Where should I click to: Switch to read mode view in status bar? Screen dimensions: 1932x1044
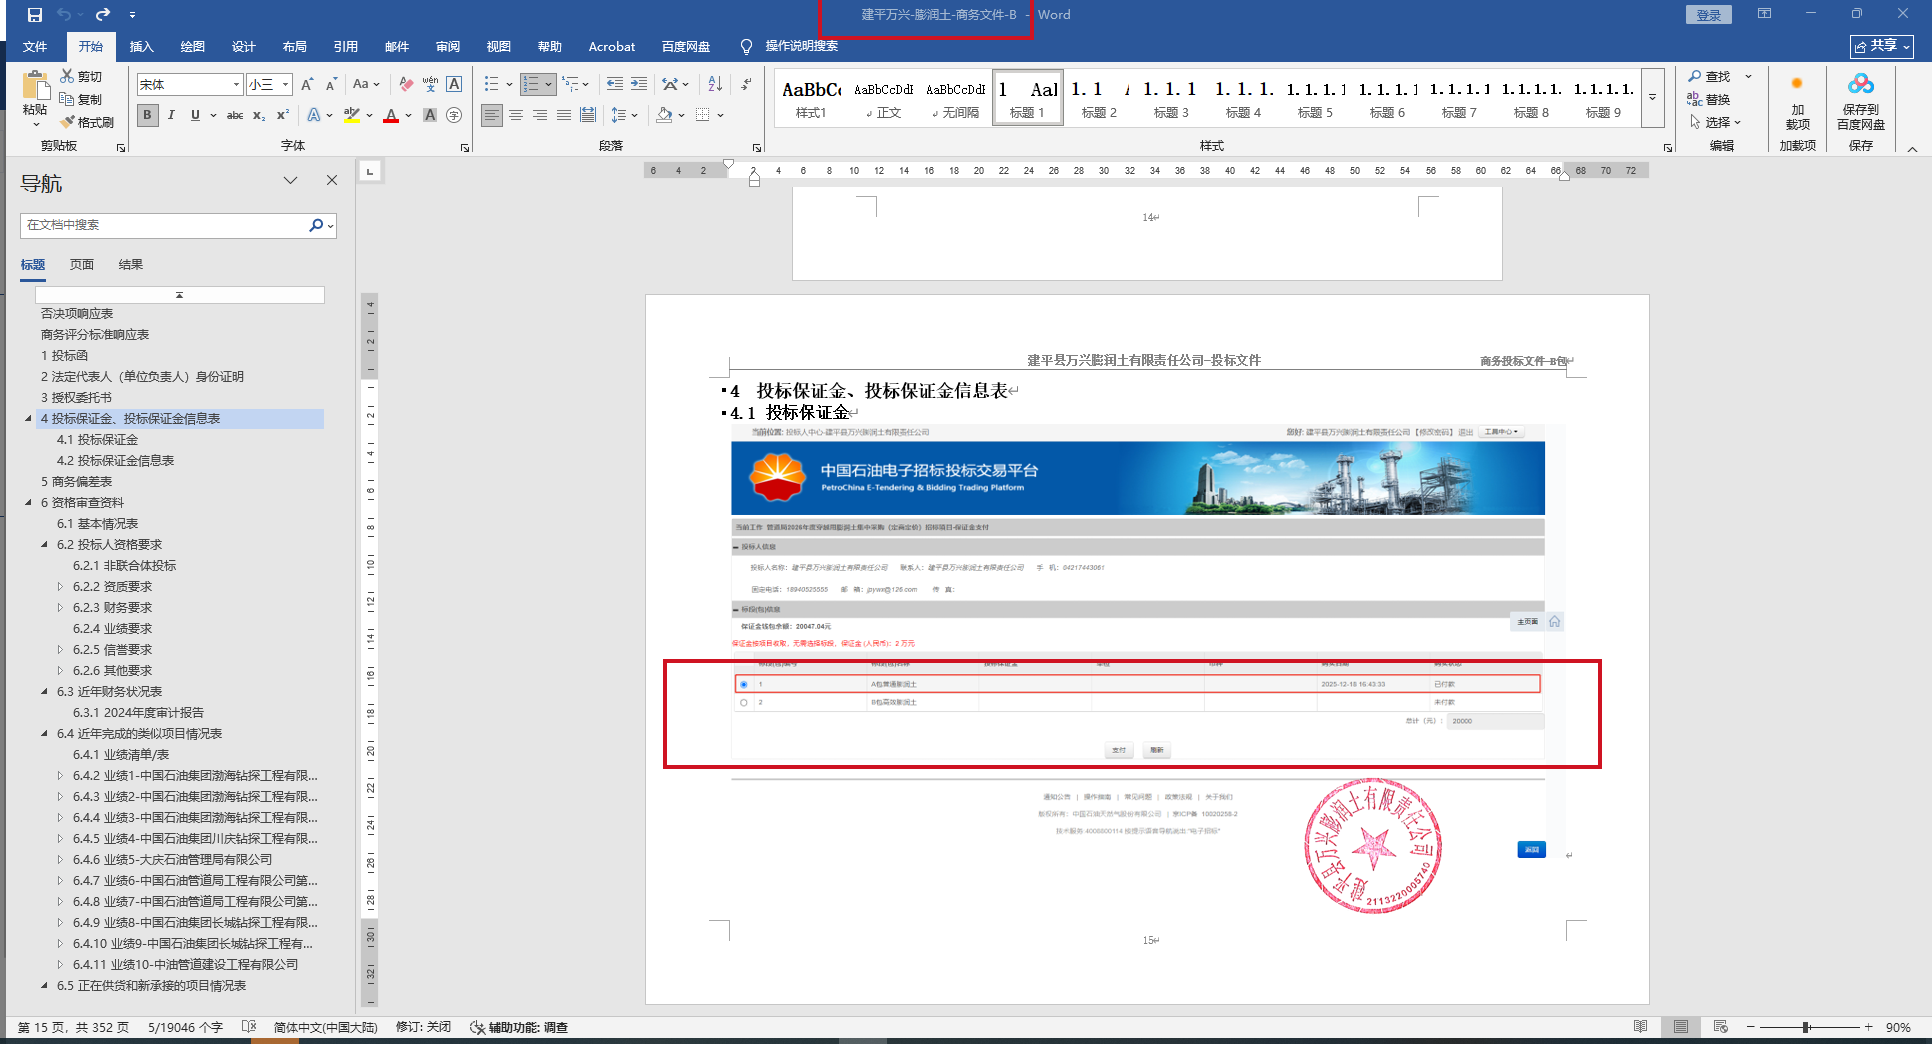tap(1640, 1027)
